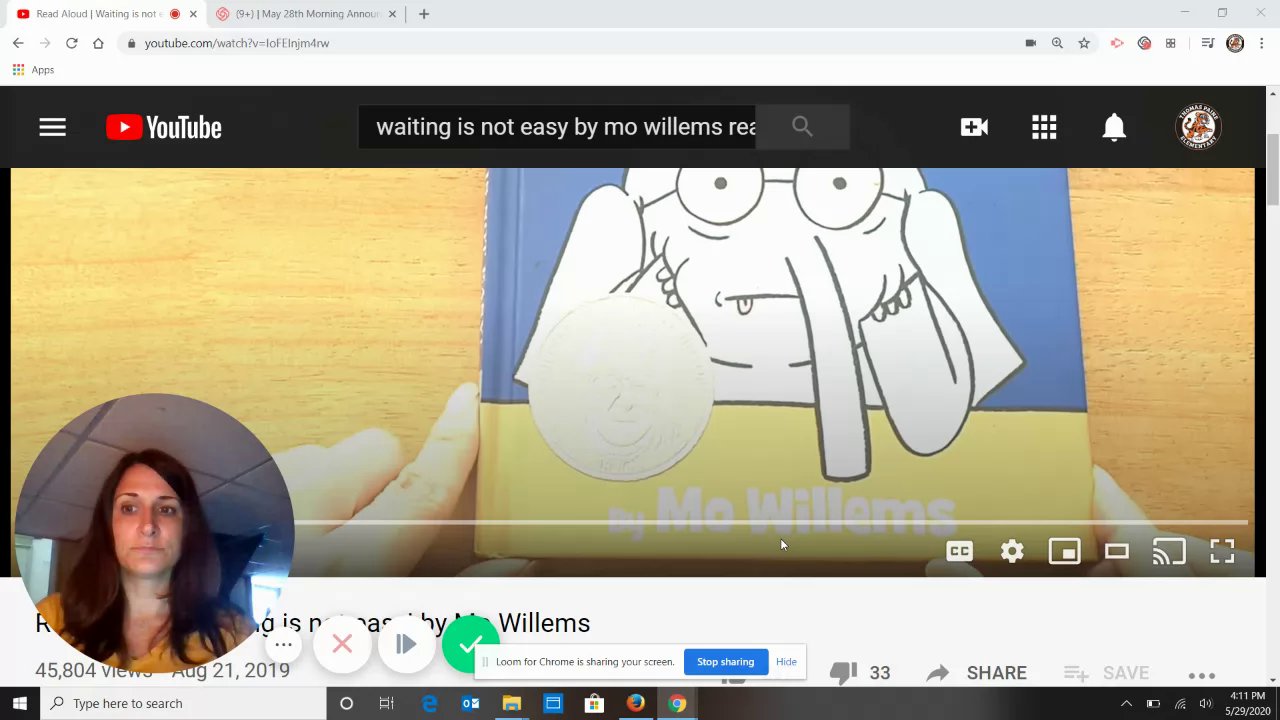Click the Loom webcam bubble
The width and height of the screenshot is (1280, 720).
pyautogui.click(x=153, y=533)
